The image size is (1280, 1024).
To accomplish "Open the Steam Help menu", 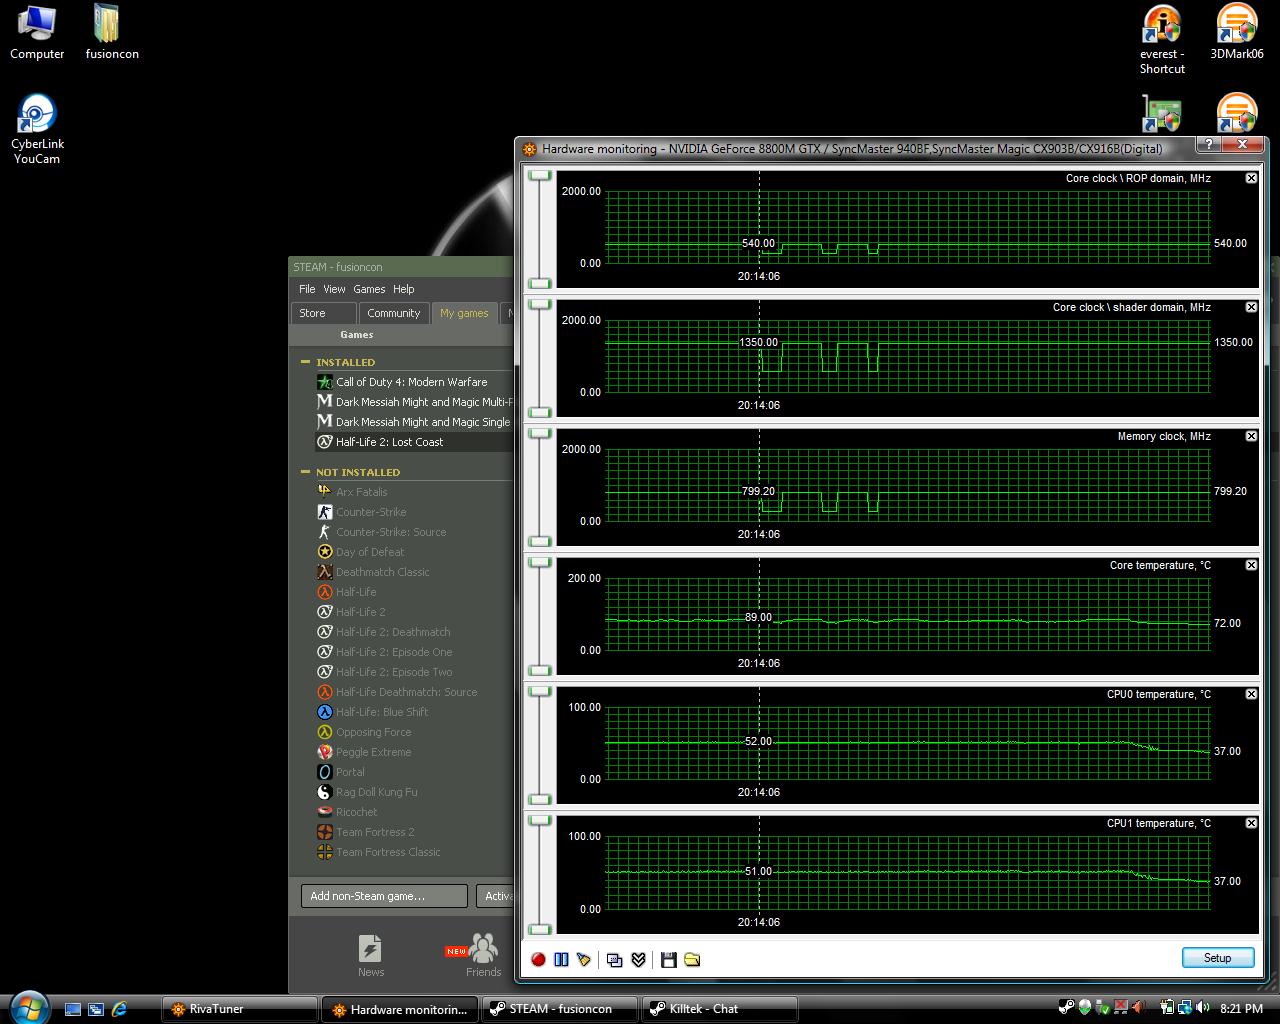I will pyautogui.click(x=404, y=289).
